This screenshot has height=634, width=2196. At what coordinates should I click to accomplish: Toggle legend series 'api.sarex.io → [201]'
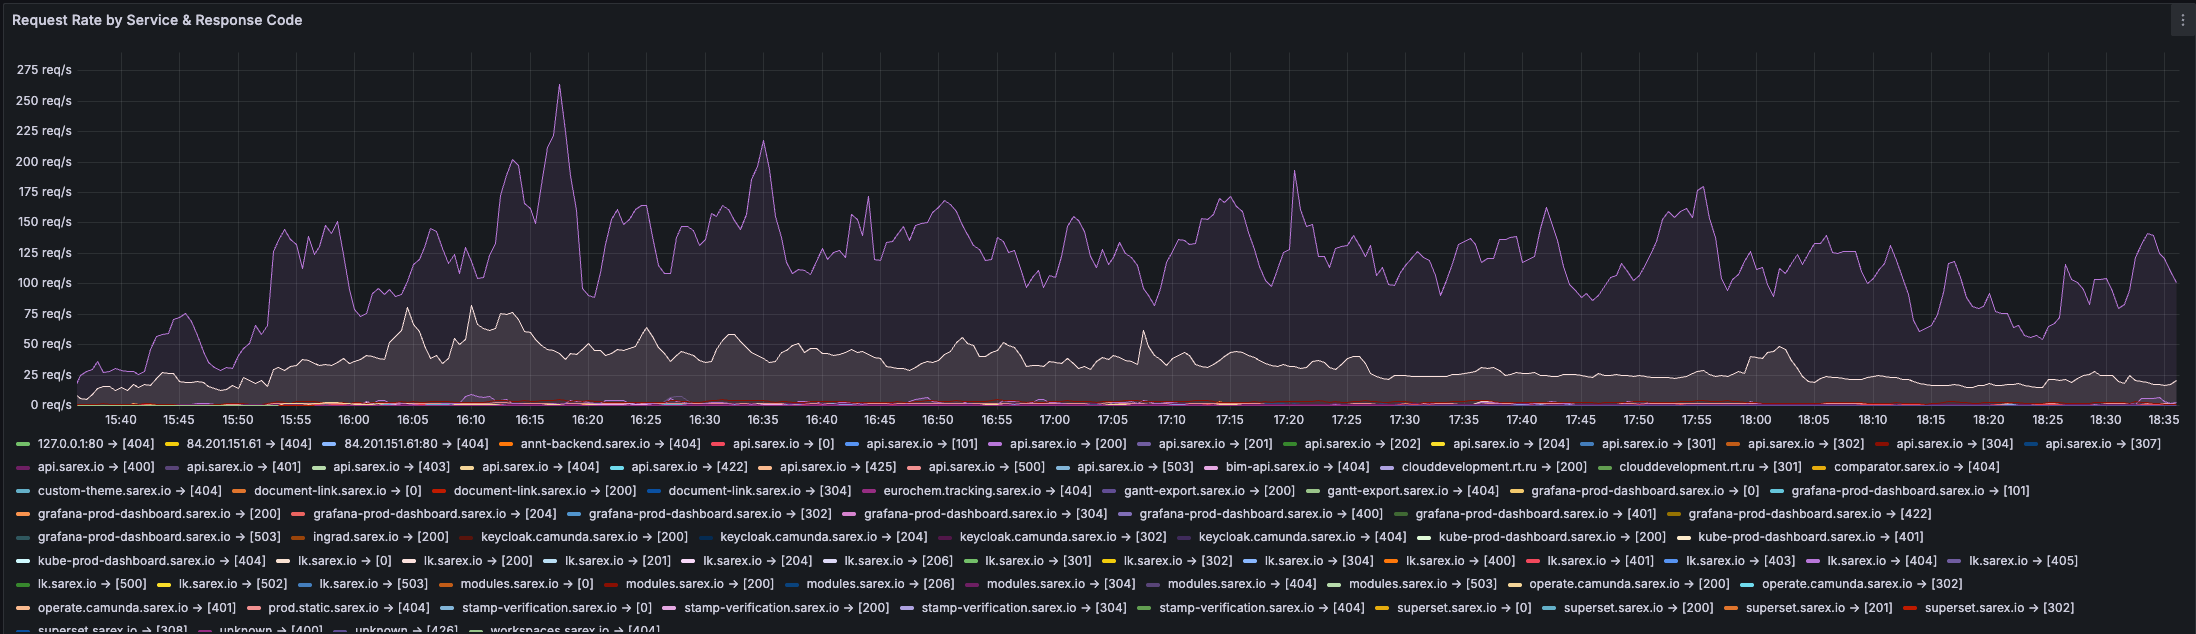click(1215, 444)
